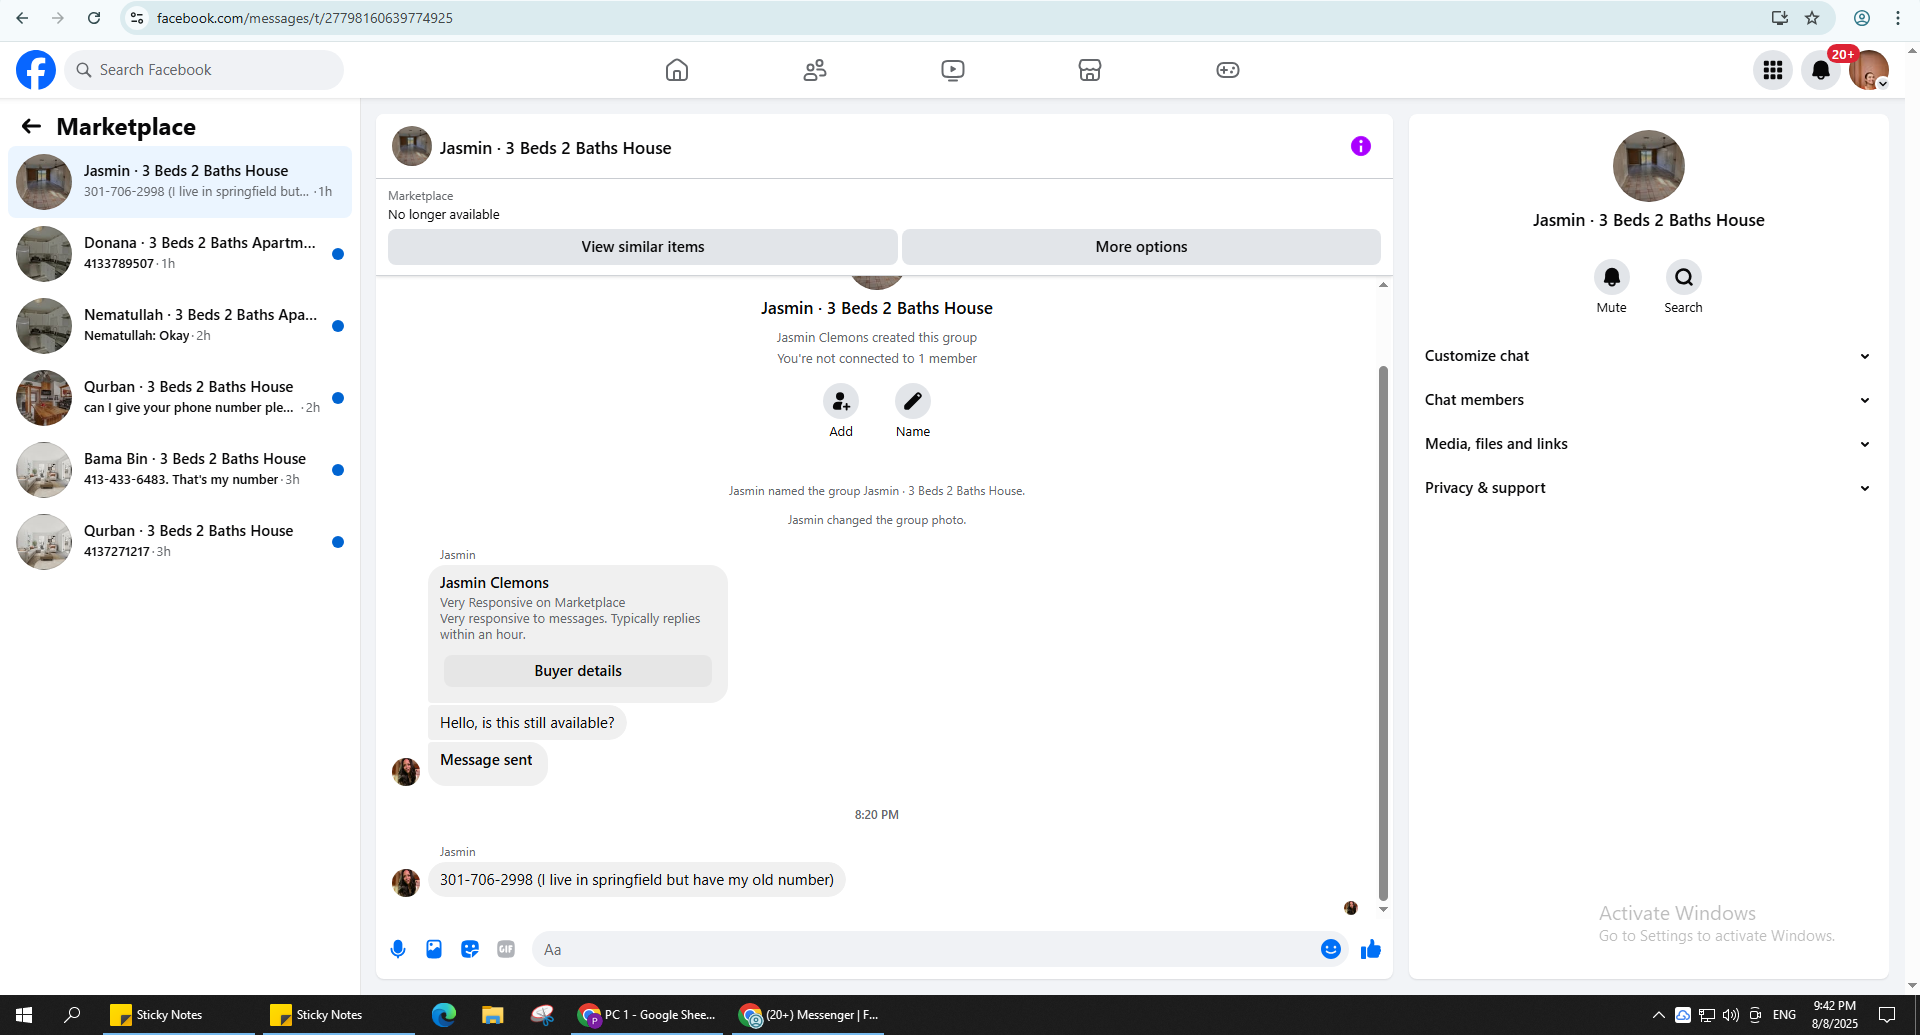Record a voice clip with microphone icon
This screenshot has width=1920, height=1035.
click(398, 949)
